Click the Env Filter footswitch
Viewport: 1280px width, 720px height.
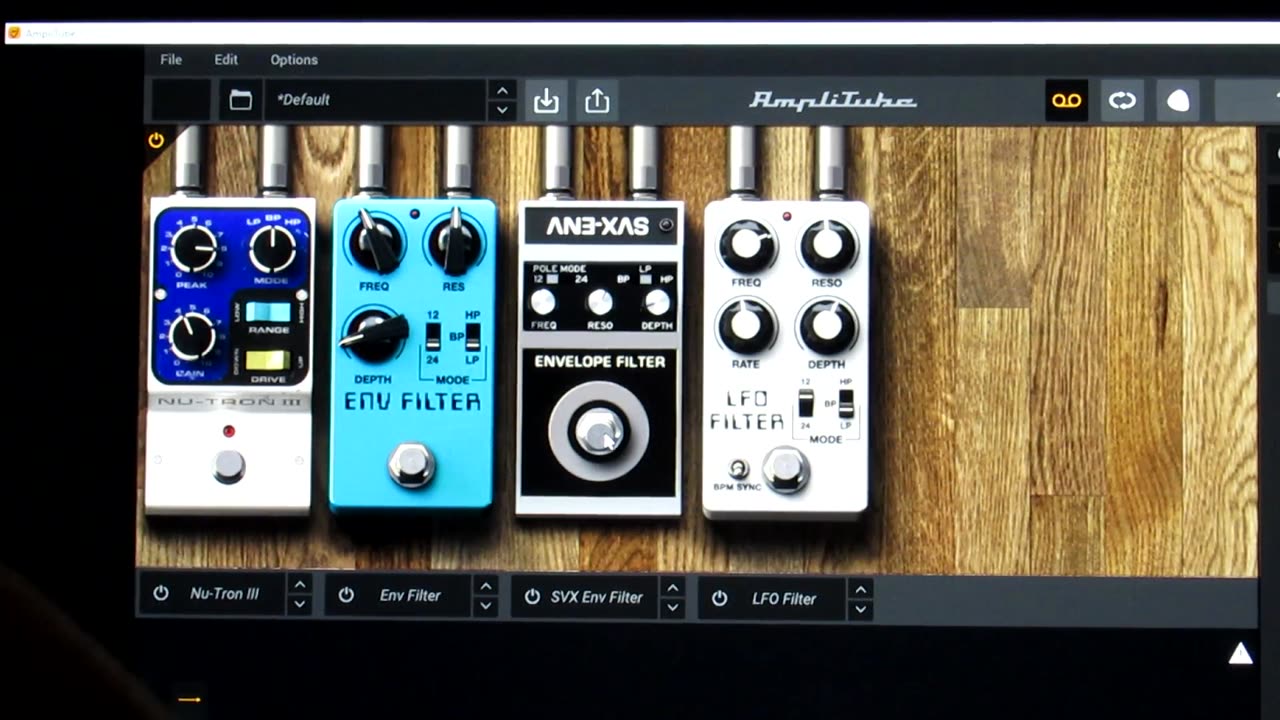click(x=411, y=465)
